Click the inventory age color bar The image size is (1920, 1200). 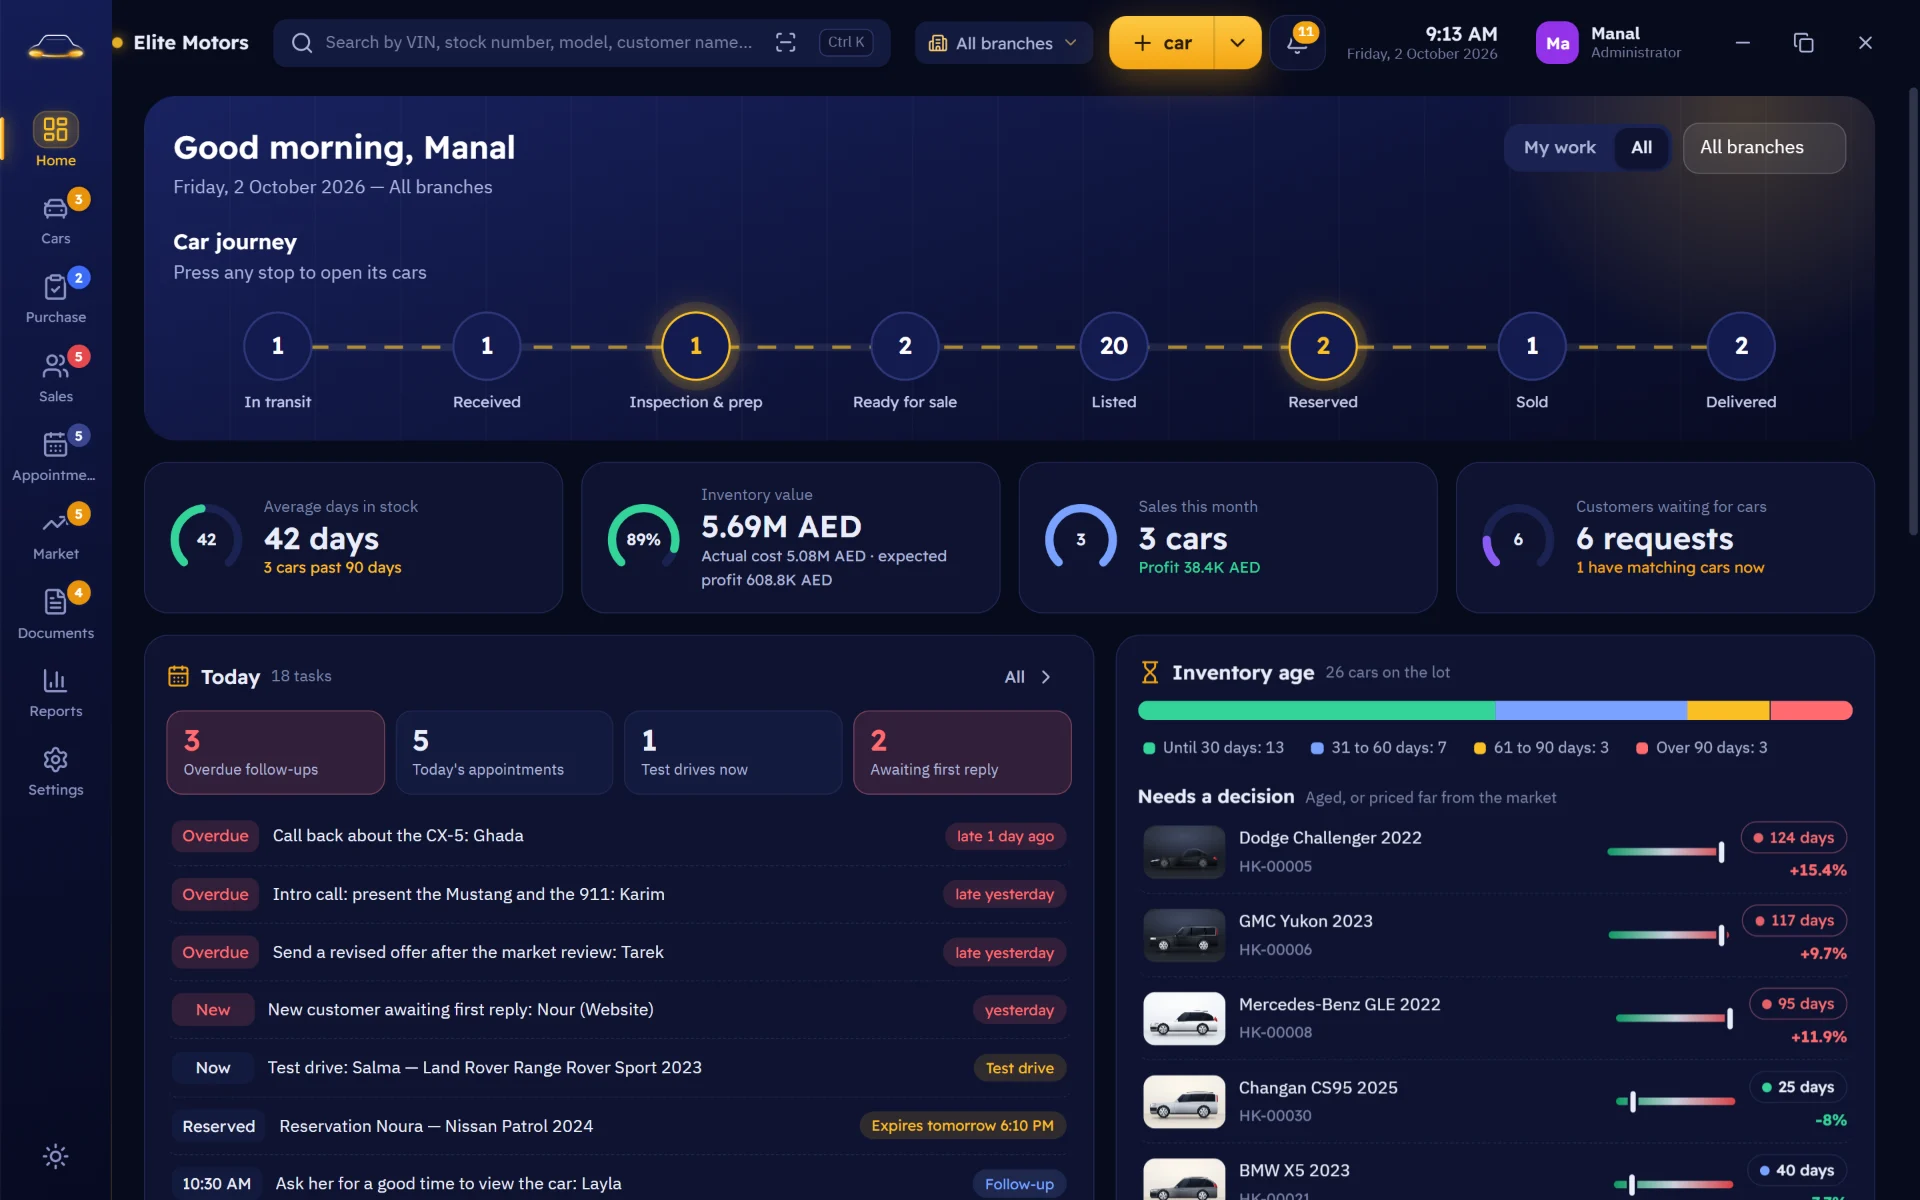click(1495, 710)
